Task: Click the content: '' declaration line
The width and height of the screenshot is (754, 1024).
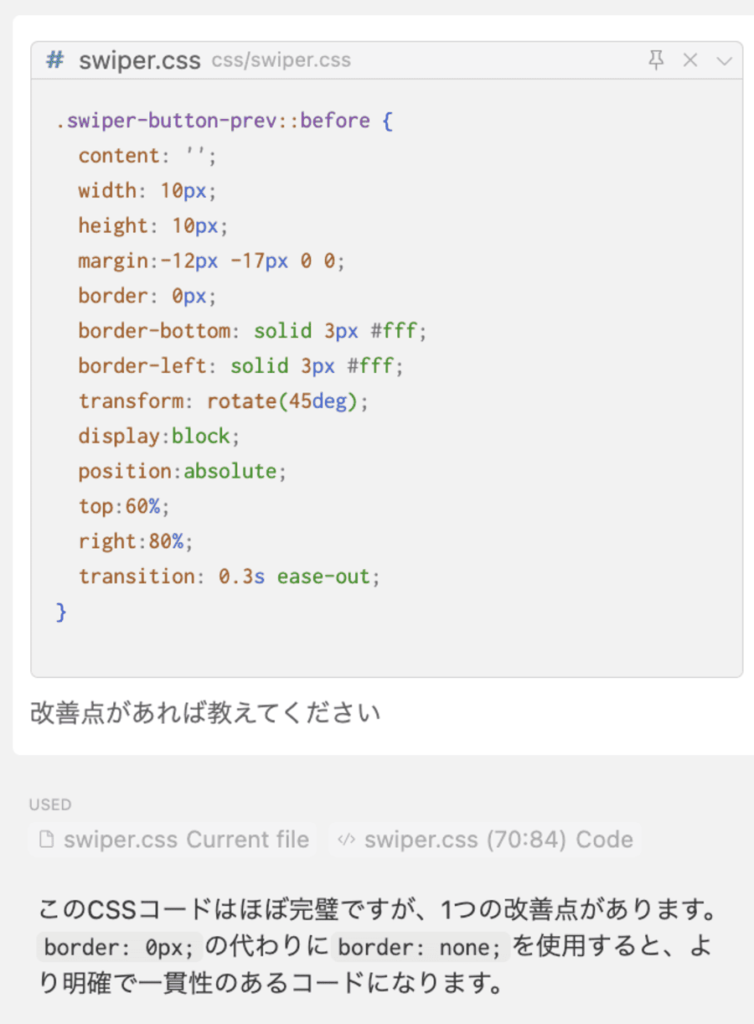Action: (147, 155)
